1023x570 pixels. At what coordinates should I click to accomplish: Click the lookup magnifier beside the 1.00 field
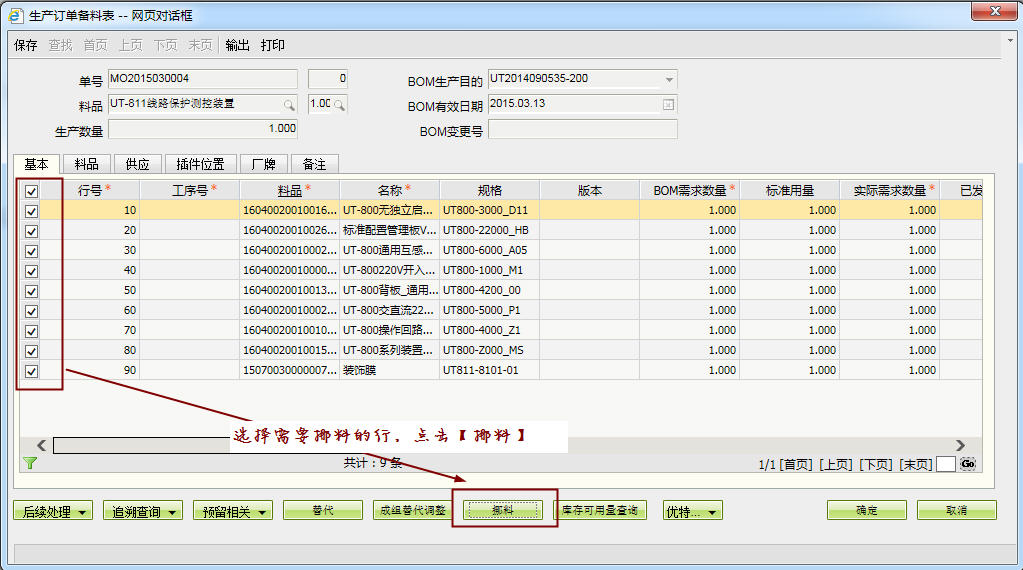click(339, 105)
